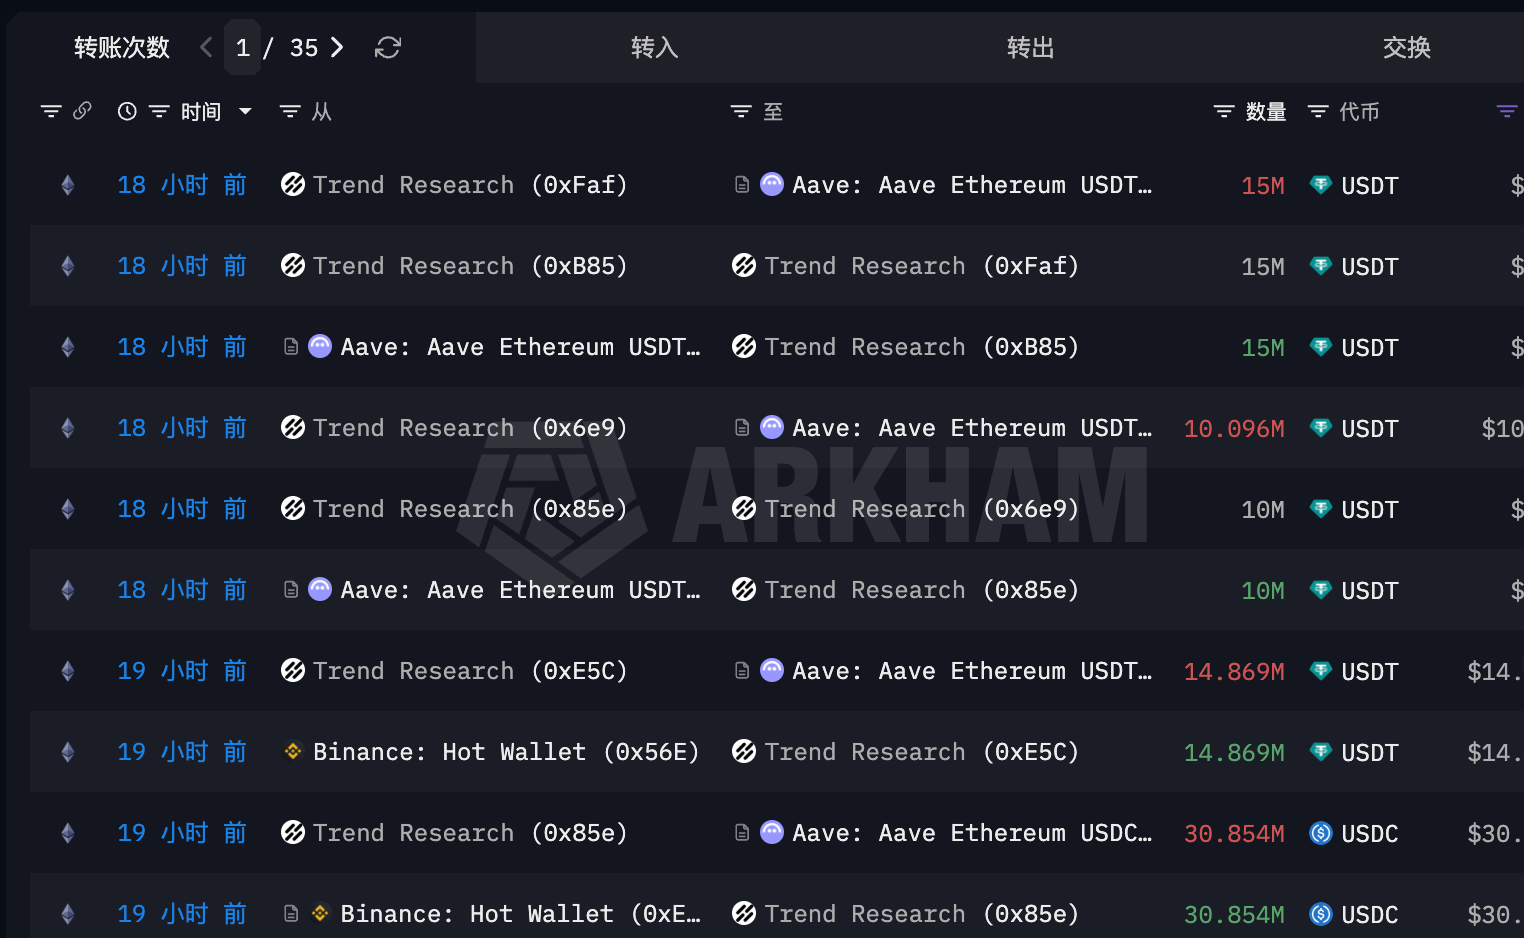Click red amount 30.854M
1524x938 pixels.
tap(1234, 834)
